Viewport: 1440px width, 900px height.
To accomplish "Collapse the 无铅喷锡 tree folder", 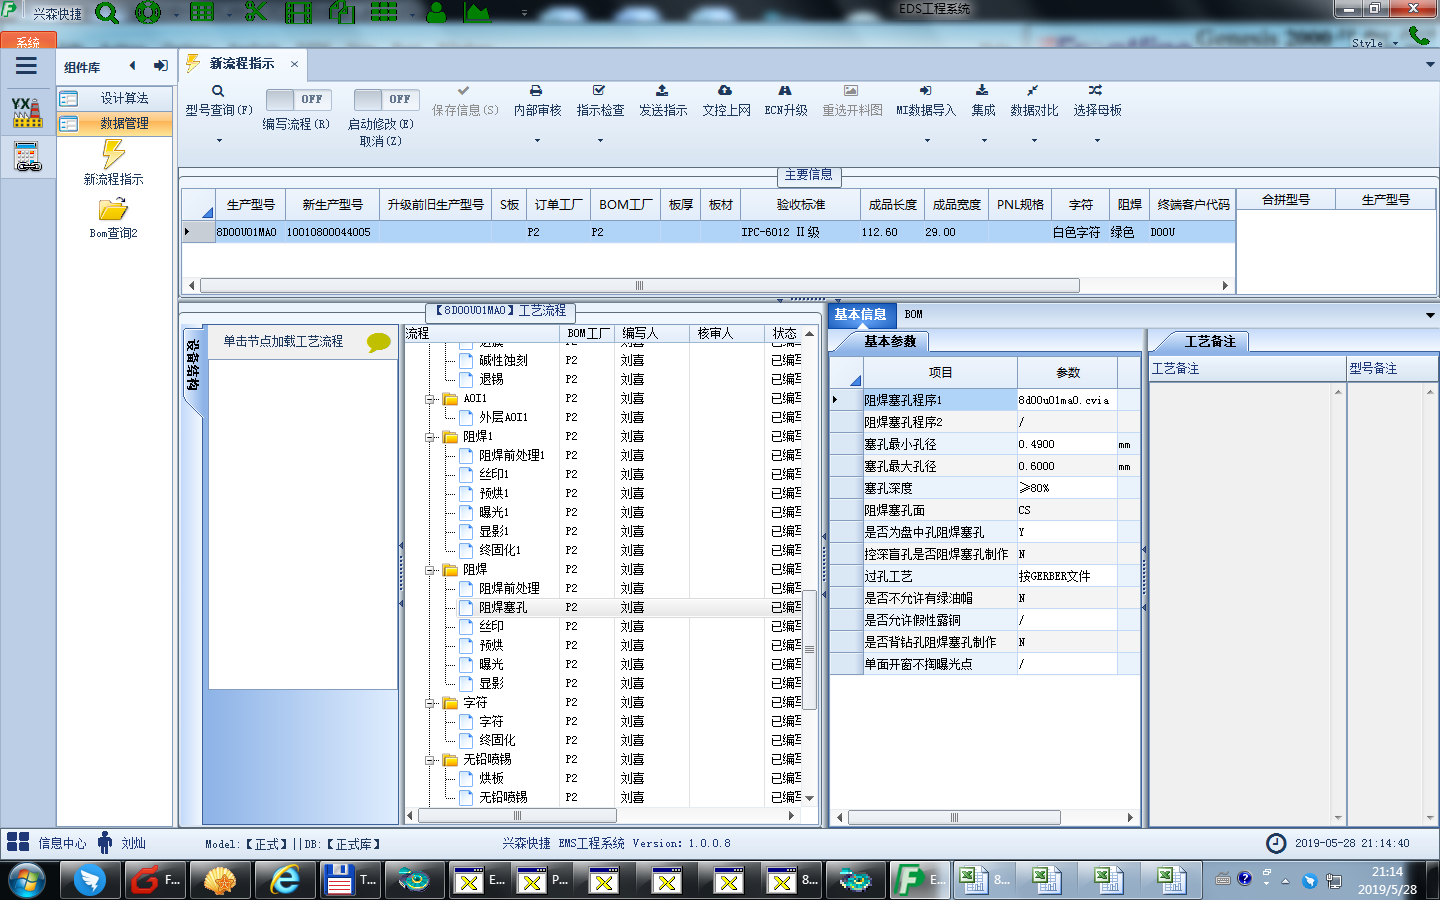I will 429,760.
